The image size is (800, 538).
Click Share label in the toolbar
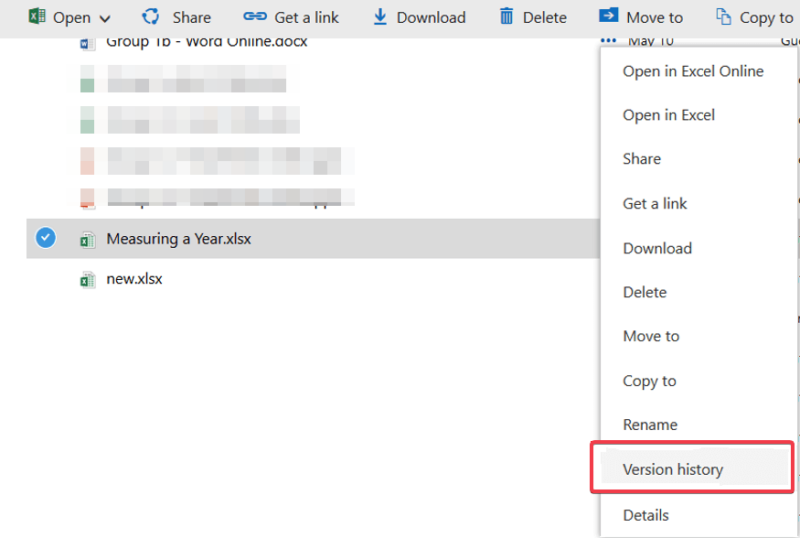(191, 18)
